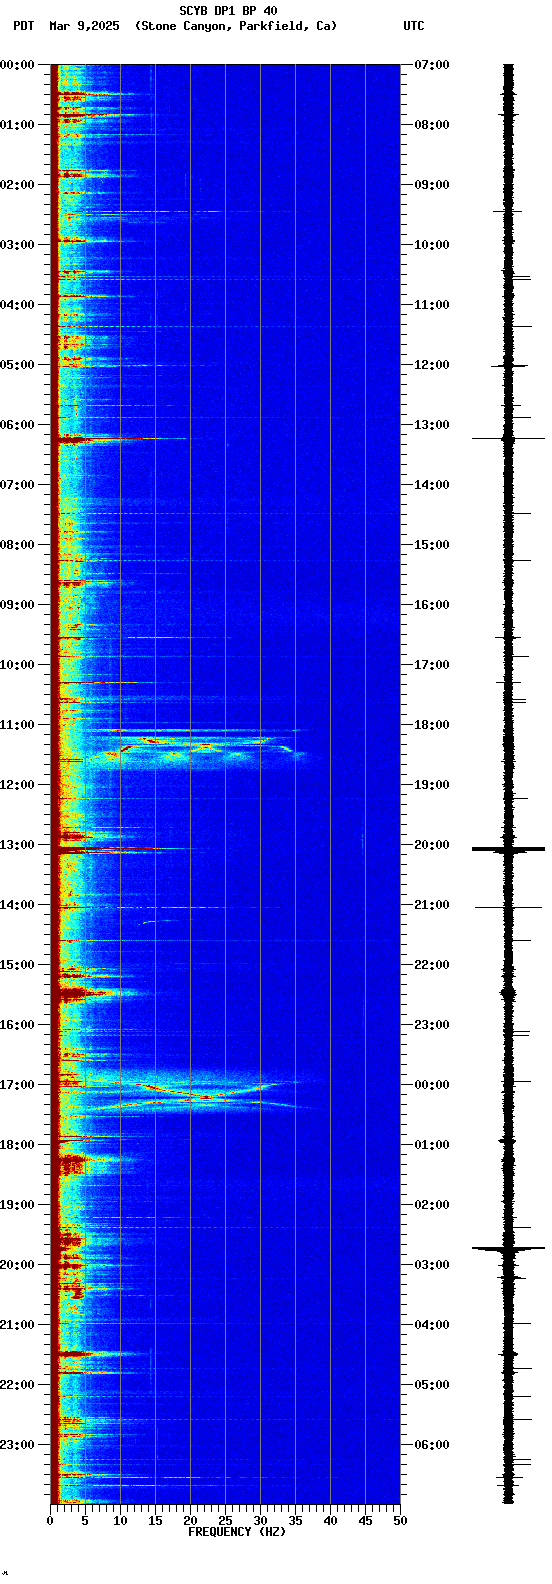Click the 00:00 PDT time label
The width and height of the screenshot is (552, 1584).
click(x=18, y=65)
